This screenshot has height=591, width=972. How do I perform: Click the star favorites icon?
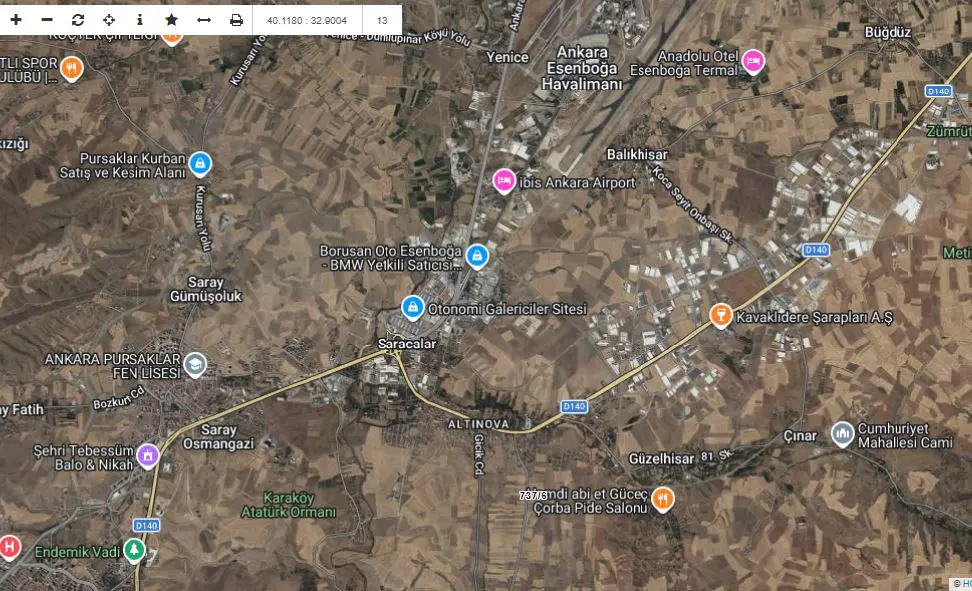tap(172, 20)
